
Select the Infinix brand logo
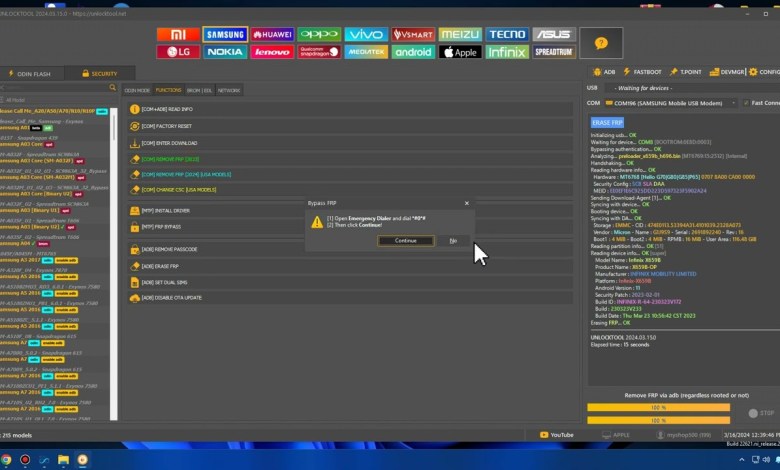click(507, 52)
